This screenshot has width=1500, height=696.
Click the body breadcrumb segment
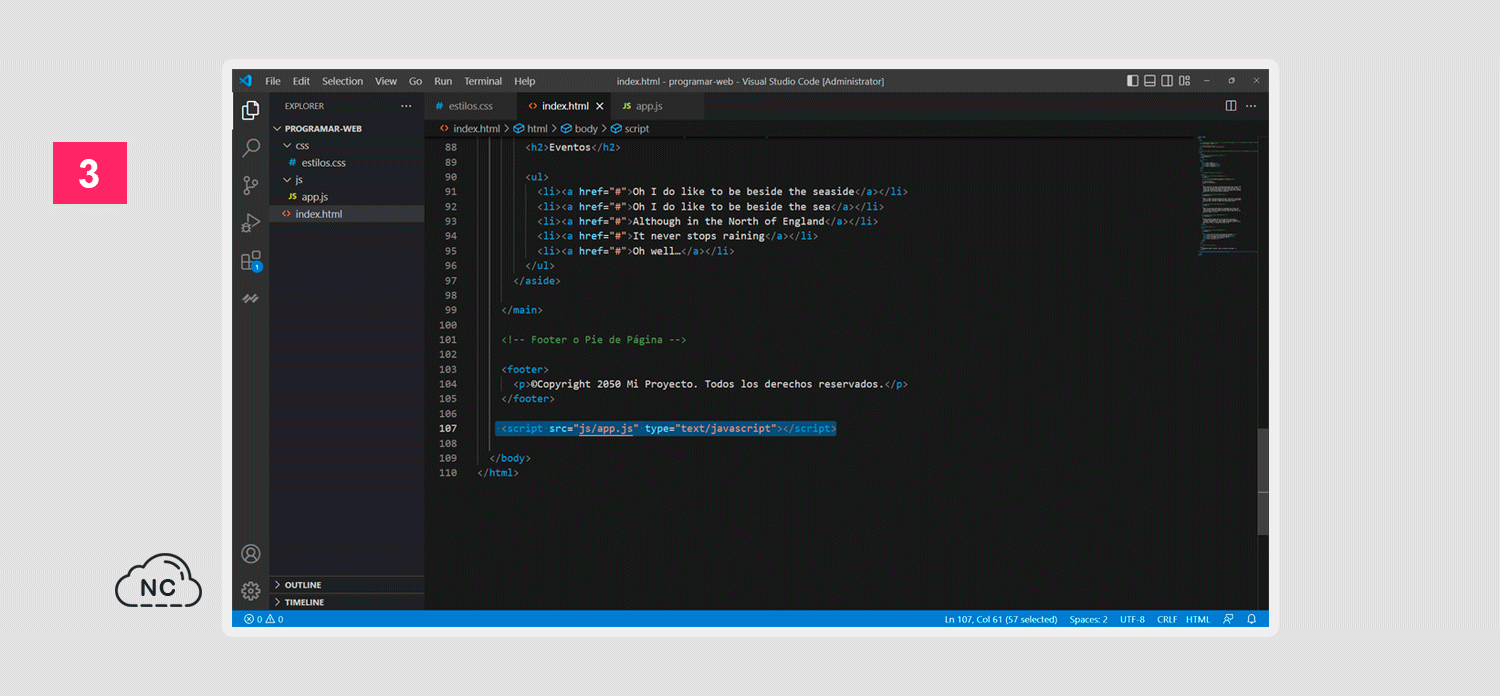tap(586, 129)
